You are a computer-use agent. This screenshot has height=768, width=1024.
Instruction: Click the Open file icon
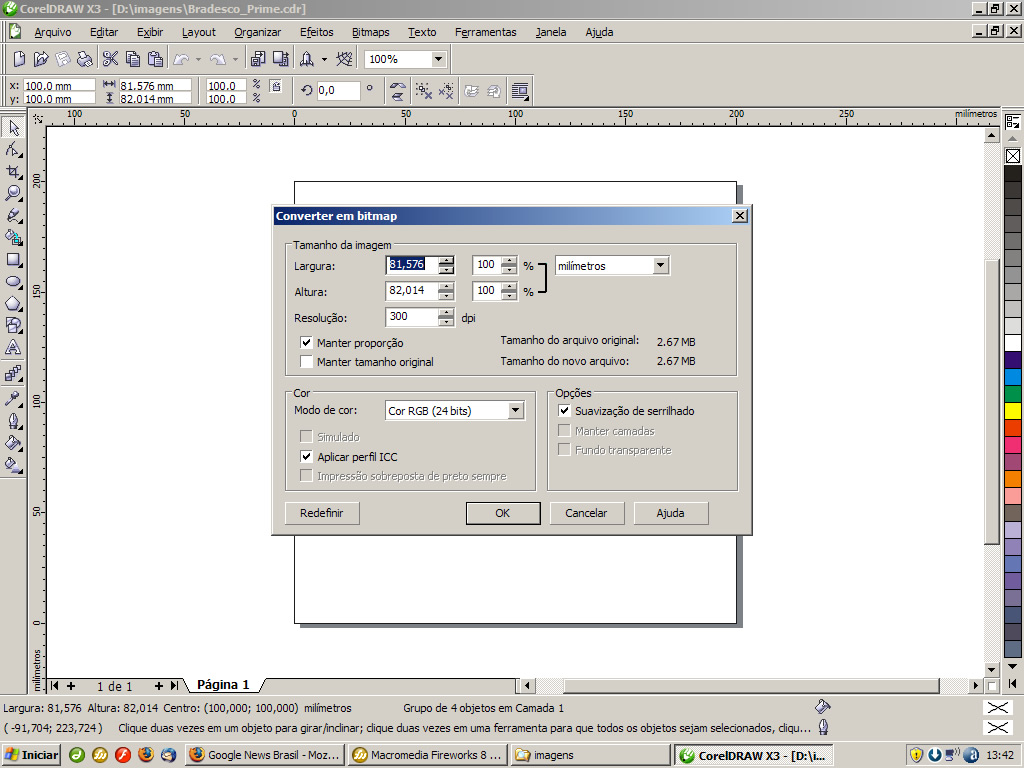(41, 59)
